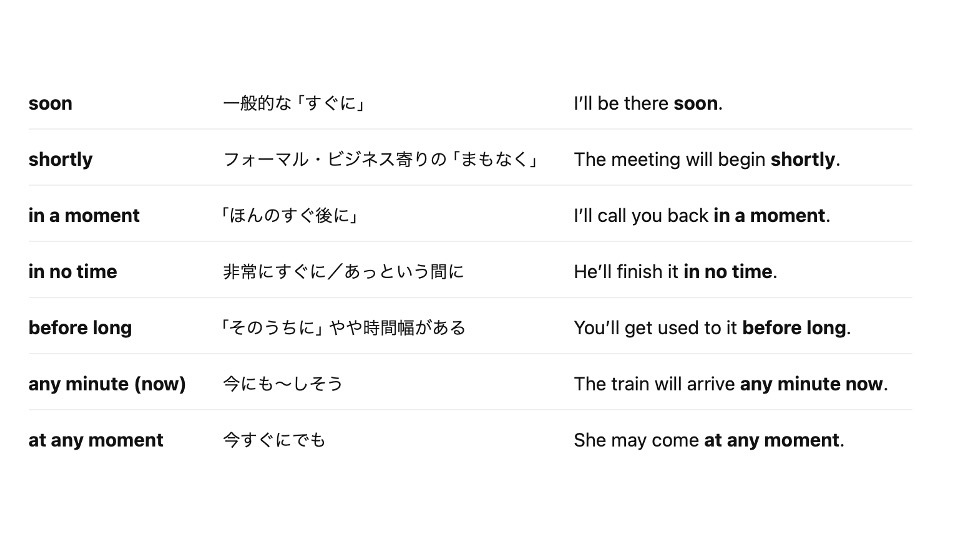960x540 pixels.
Task: Click the "in a moment" phrase heading
Action: [84, 216]
